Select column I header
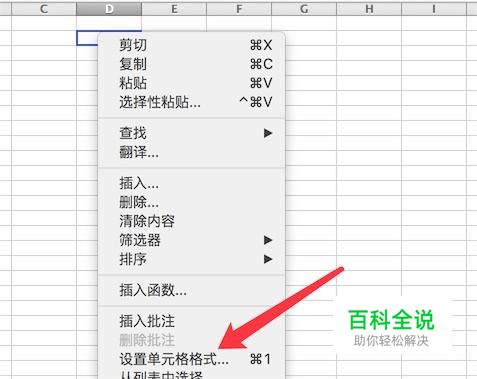Image resolution: width=477 pixels, height=379 pixels. point(434,9)
